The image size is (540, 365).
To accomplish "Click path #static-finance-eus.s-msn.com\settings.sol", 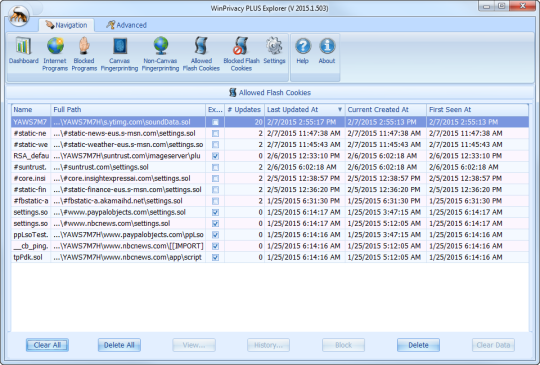I will point(127,190).
